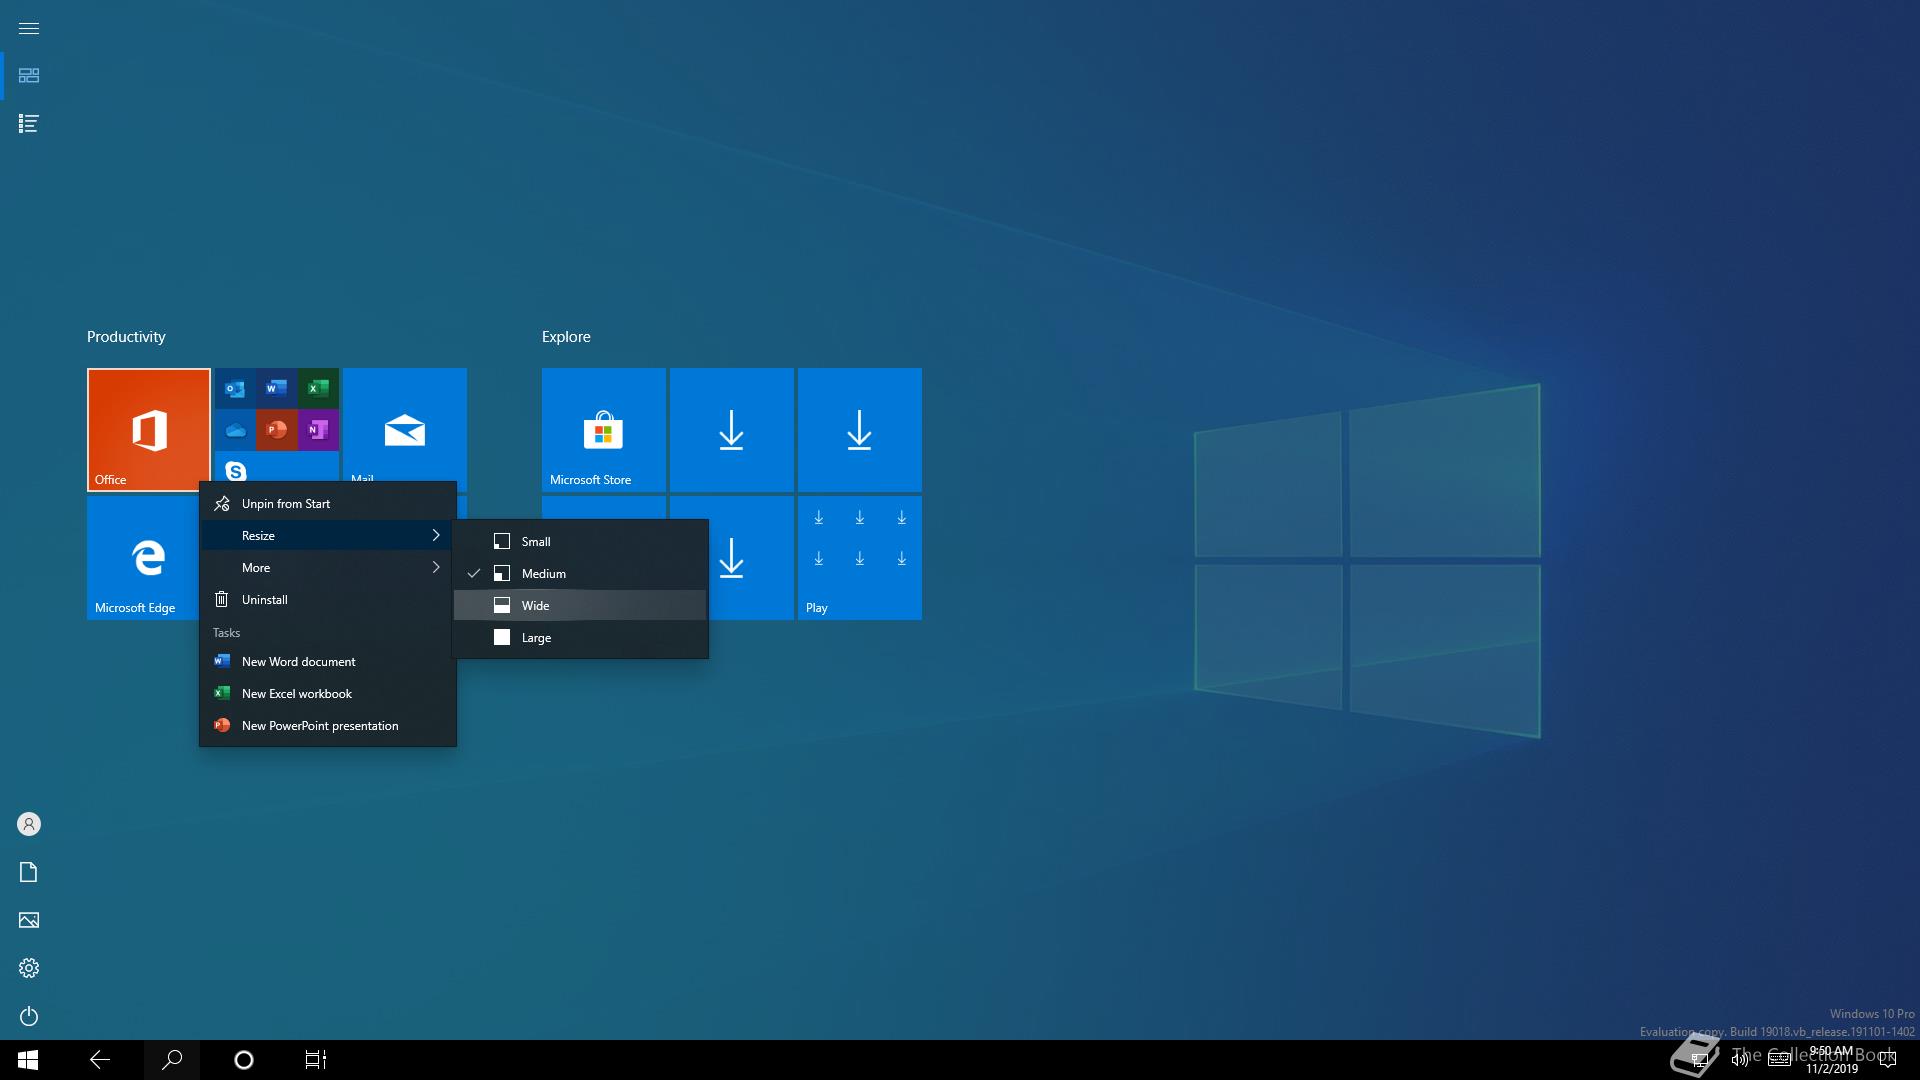Expand the Start hamburger menu
The height and width of the screenshot is (1080, 1920).
pos(28,28)
